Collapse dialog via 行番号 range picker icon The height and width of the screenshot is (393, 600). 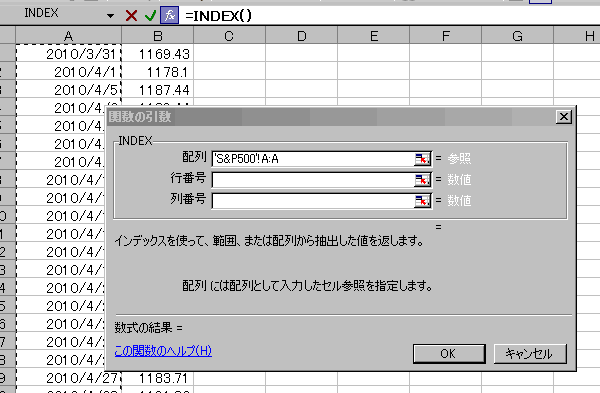coord(422,180)
